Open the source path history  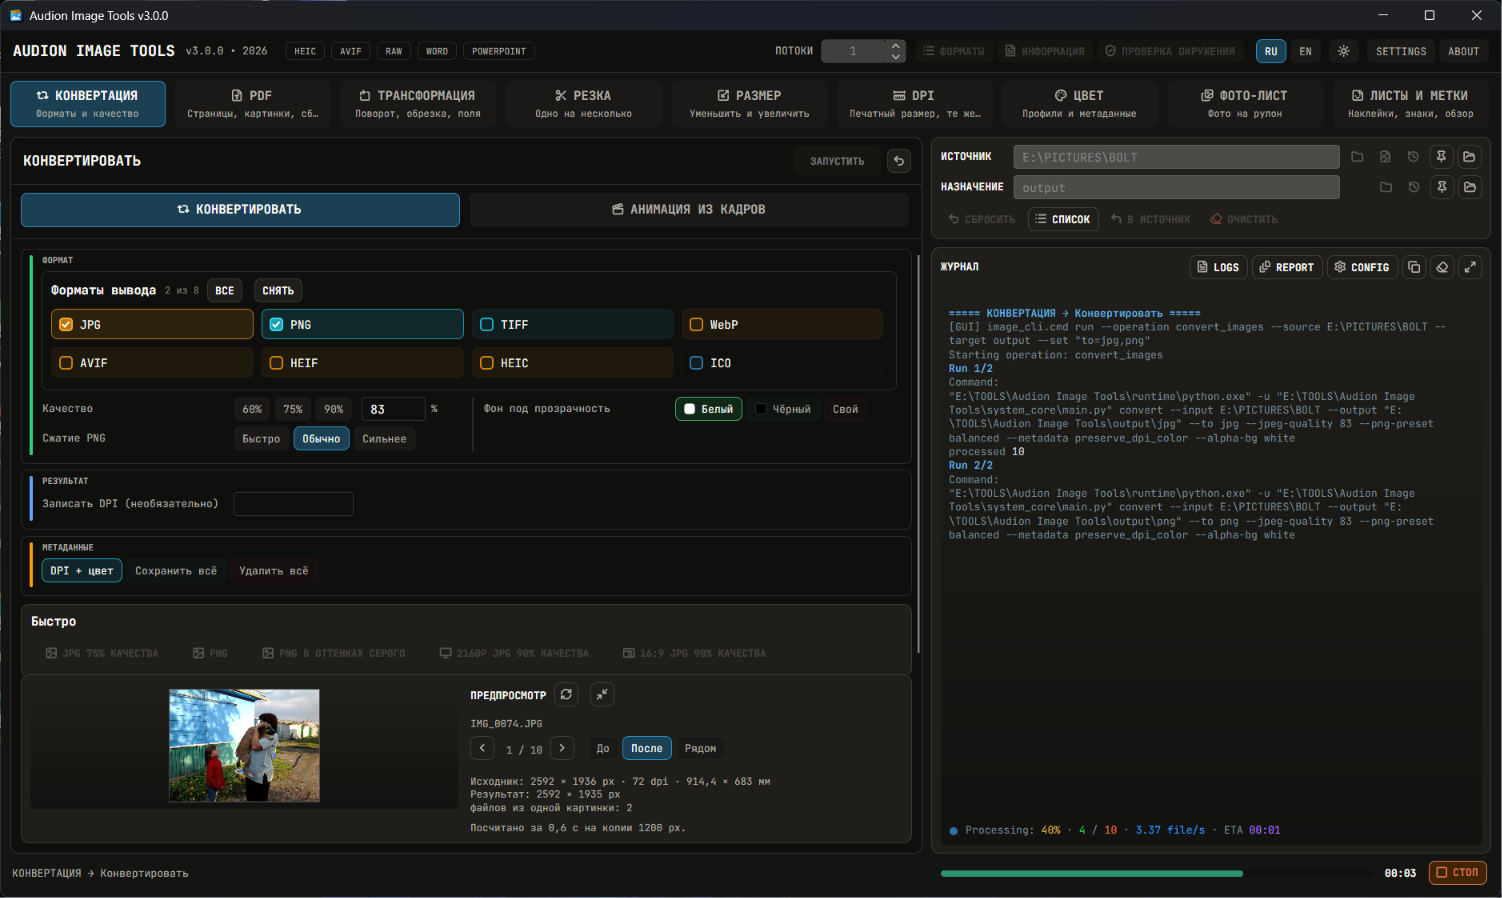click(1413, 157)
